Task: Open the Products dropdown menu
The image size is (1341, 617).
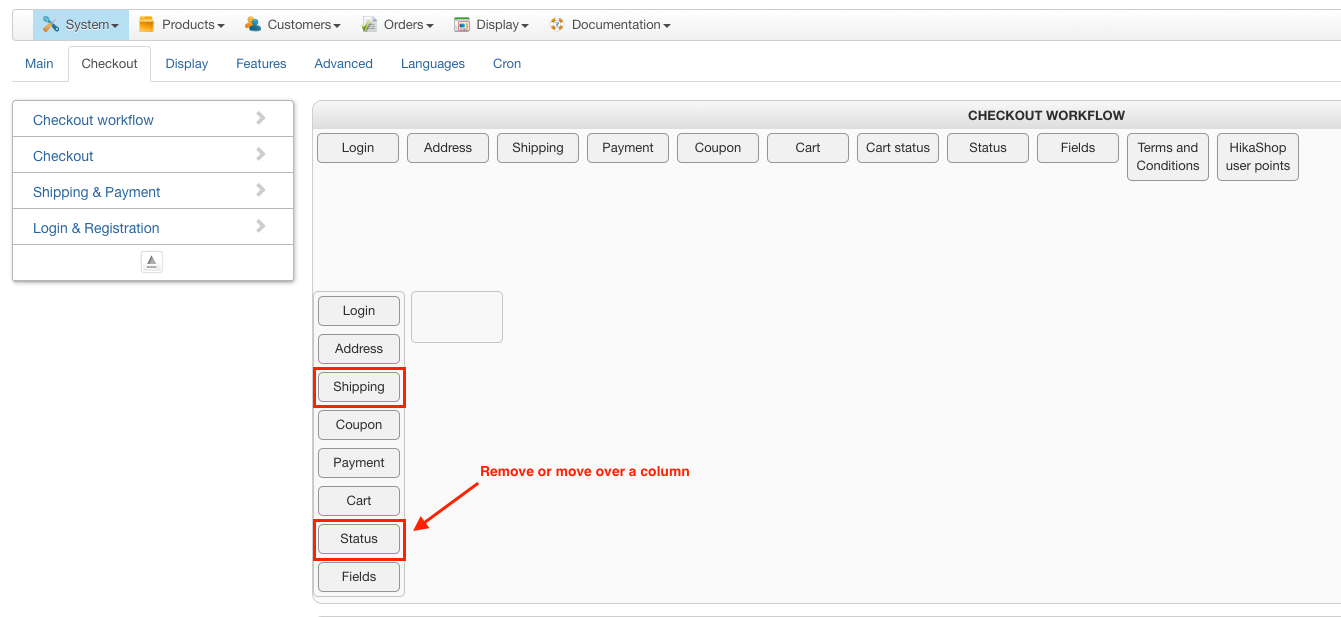Action: [181, 25]
